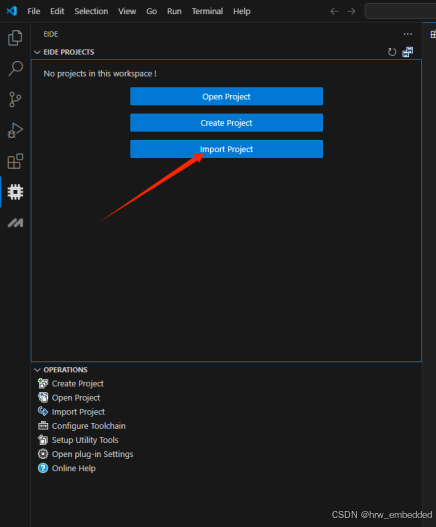Open the bottom activity bar icon below the EIDE chip
Image resolution: width=436 pixels, height=527 pixels.
pyautogui.click(x=15, y=222)
